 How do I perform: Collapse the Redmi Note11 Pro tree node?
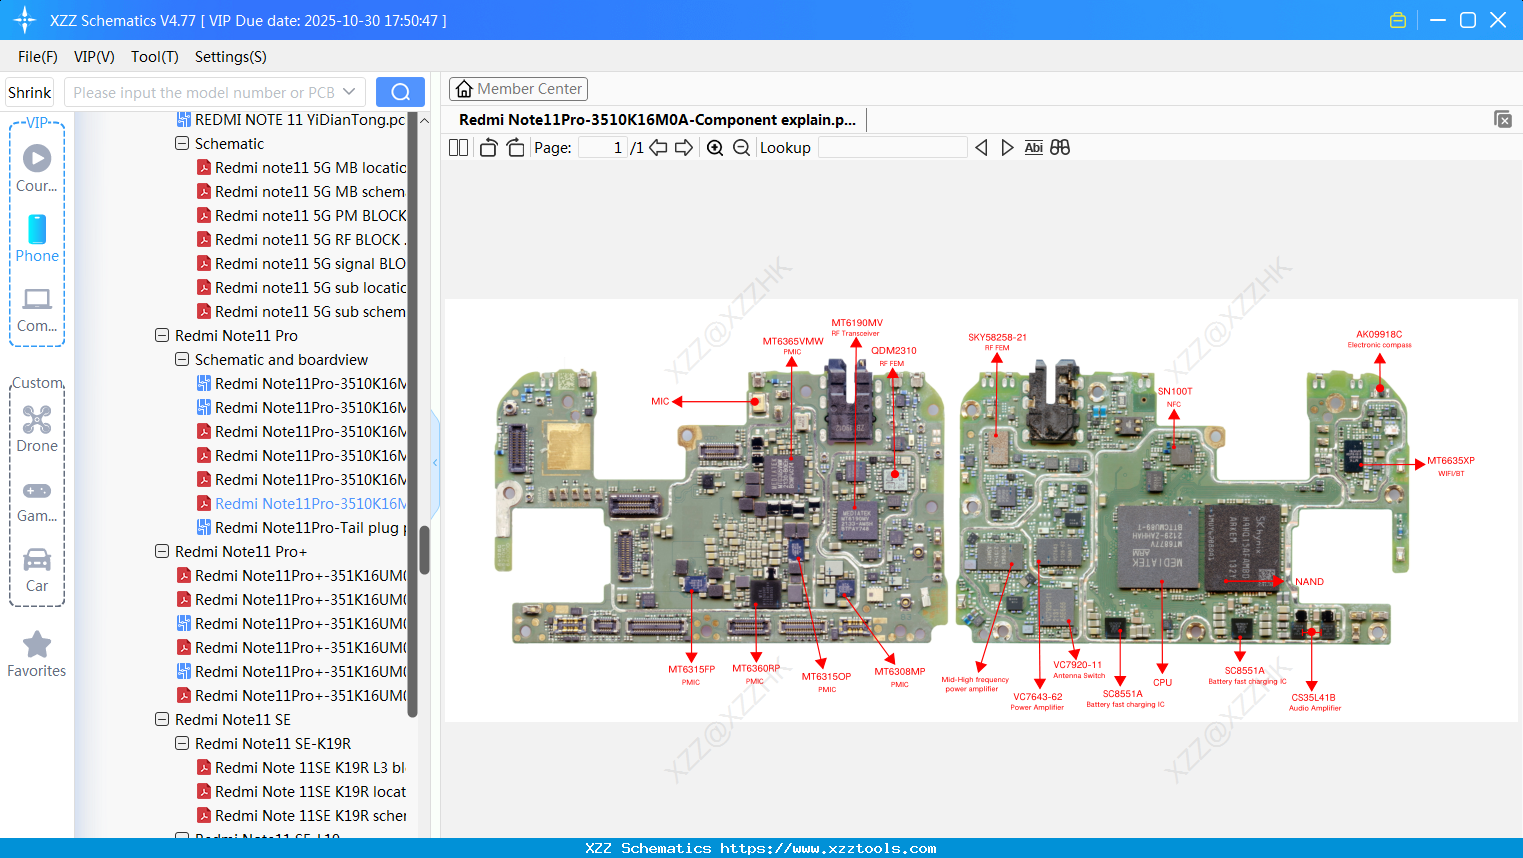(162, 336)
